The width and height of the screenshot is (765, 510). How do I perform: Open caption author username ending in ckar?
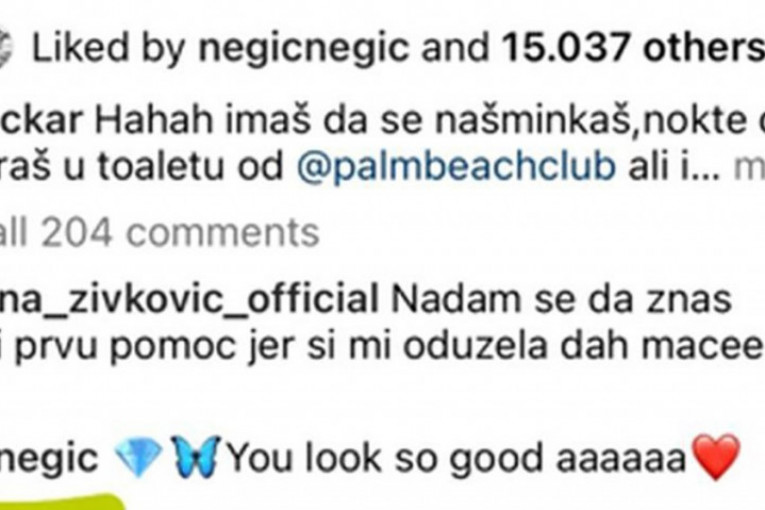(41, 121)
